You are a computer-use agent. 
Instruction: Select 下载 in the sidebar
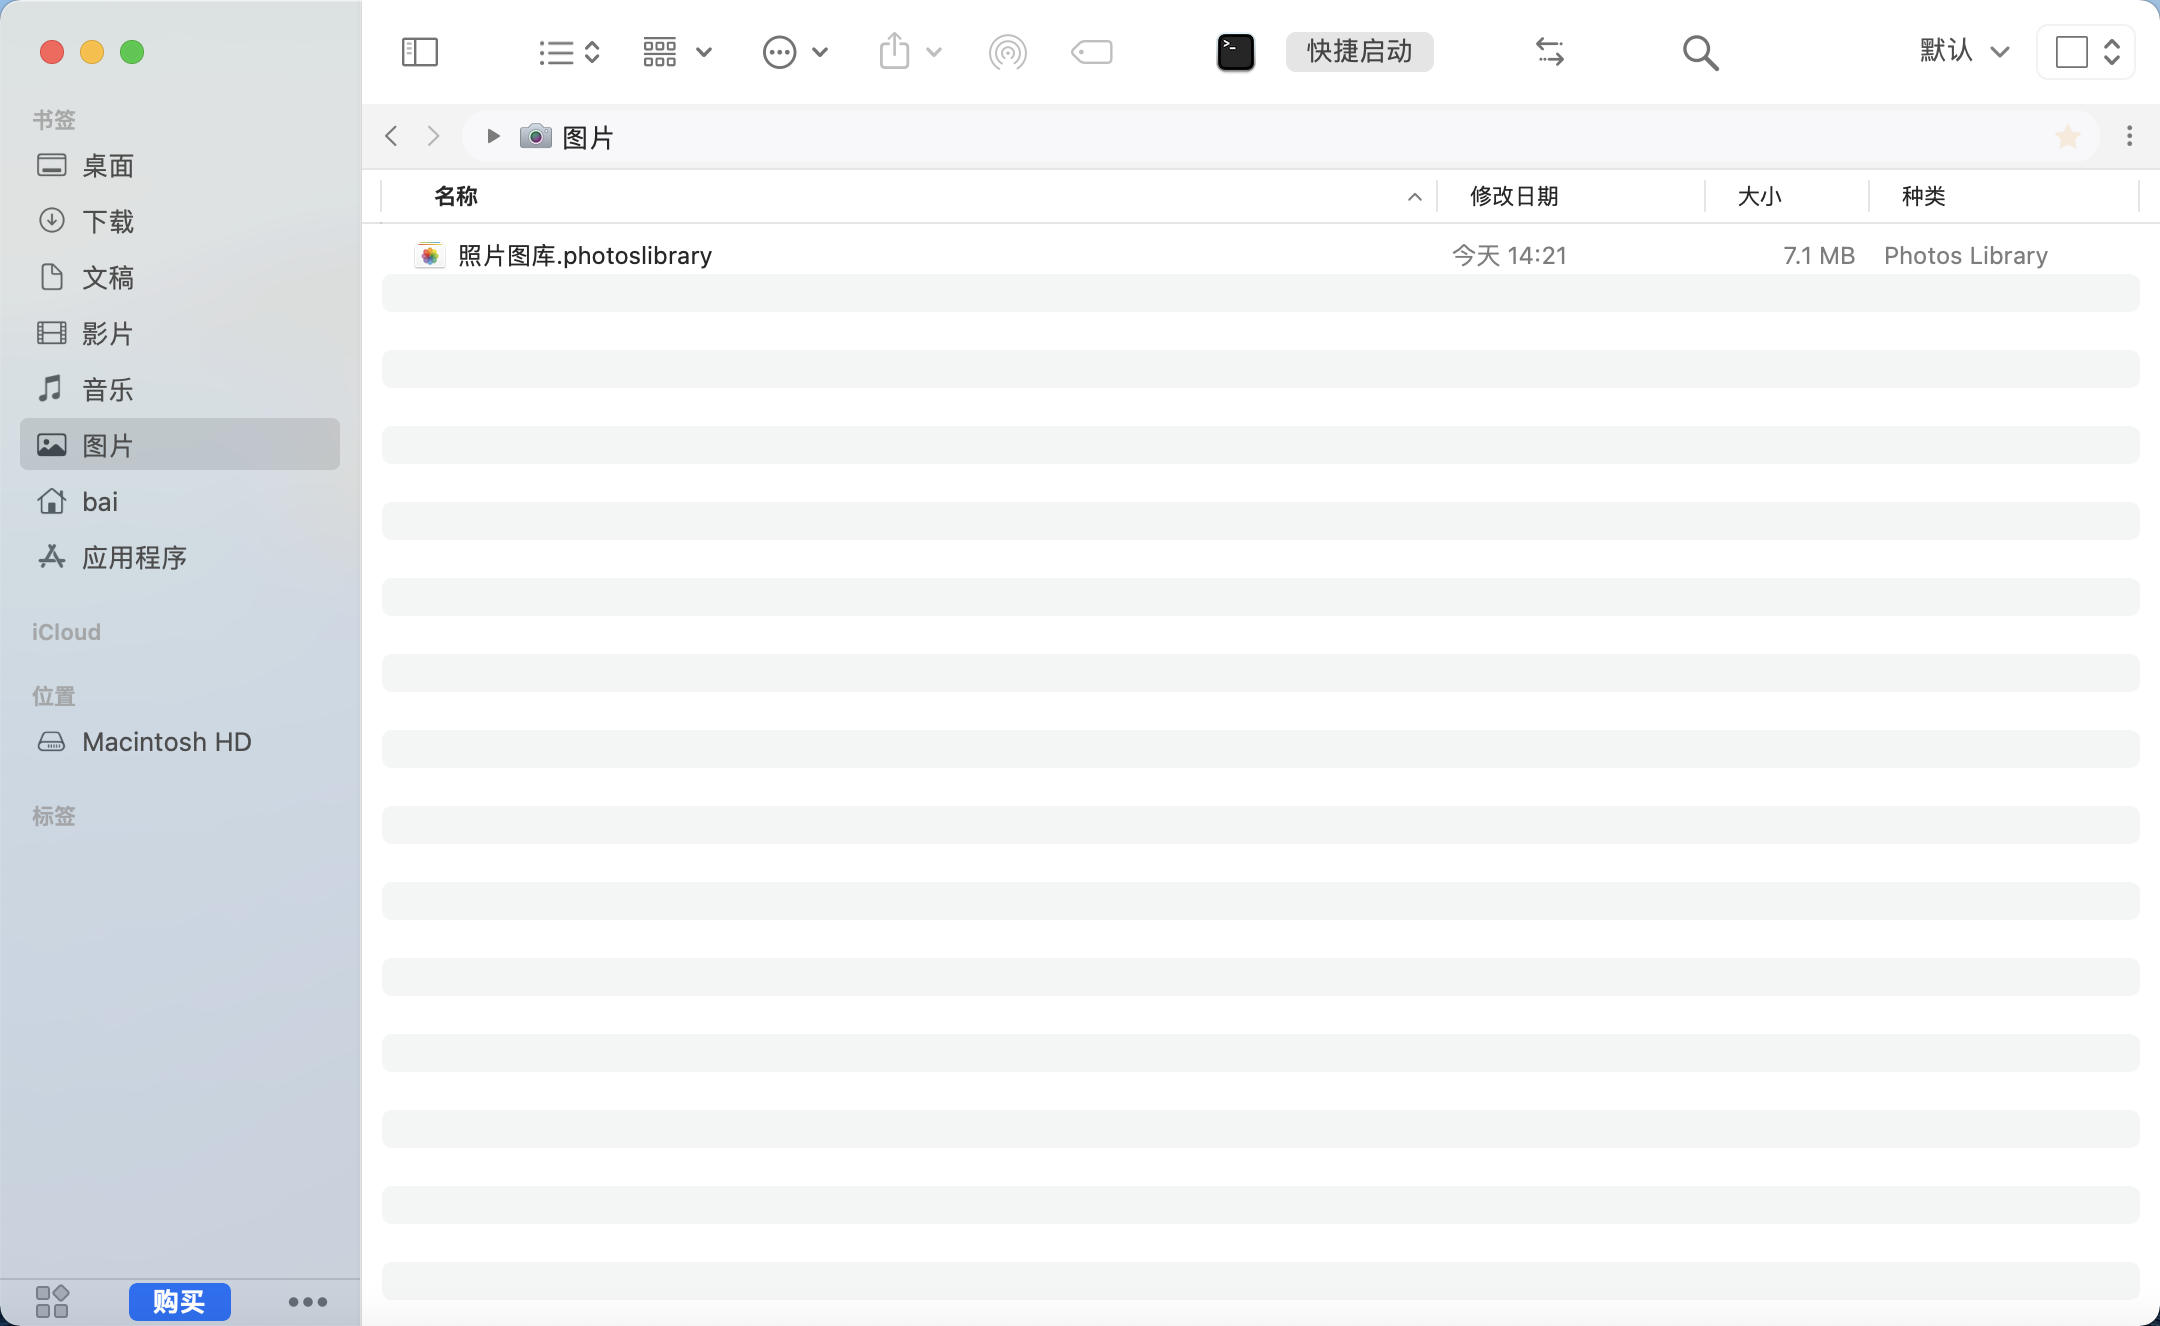coord(108,221)
